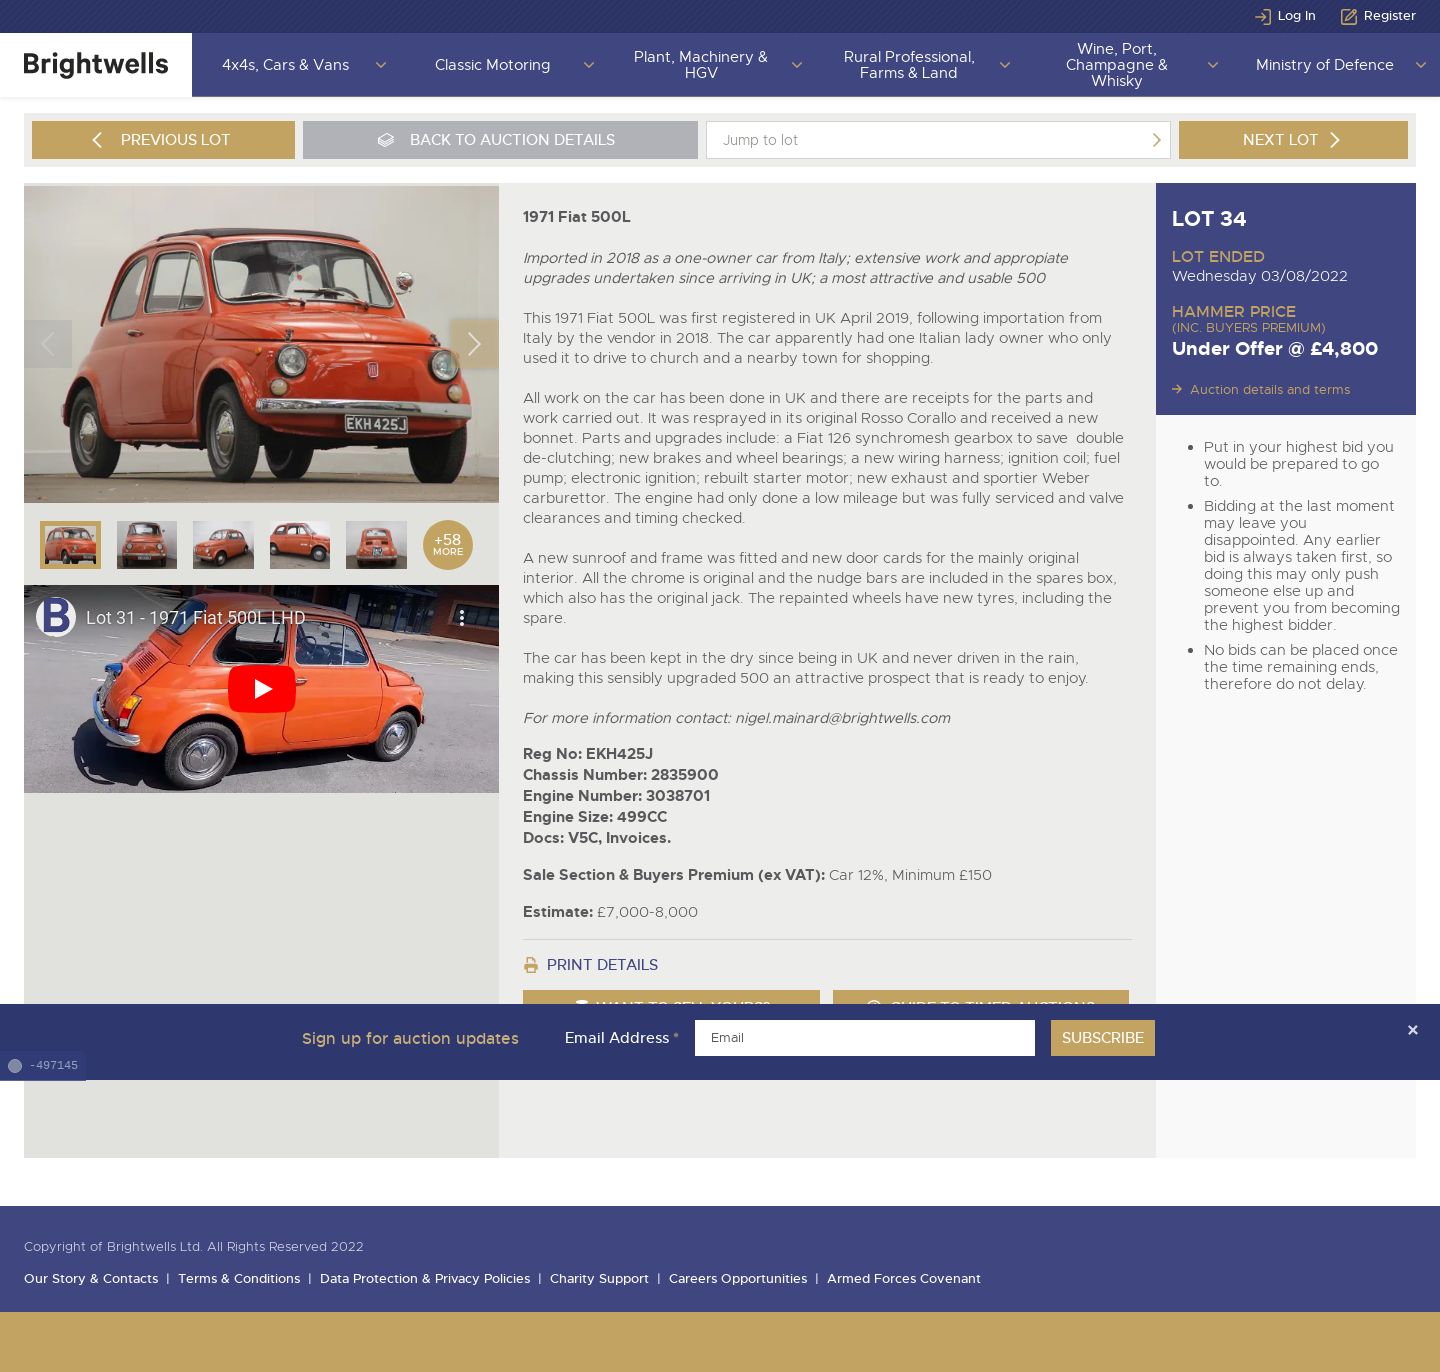Go to the Previous Lot
1440x1372 pixels.
pyautogui.click(x=163, y=140)
